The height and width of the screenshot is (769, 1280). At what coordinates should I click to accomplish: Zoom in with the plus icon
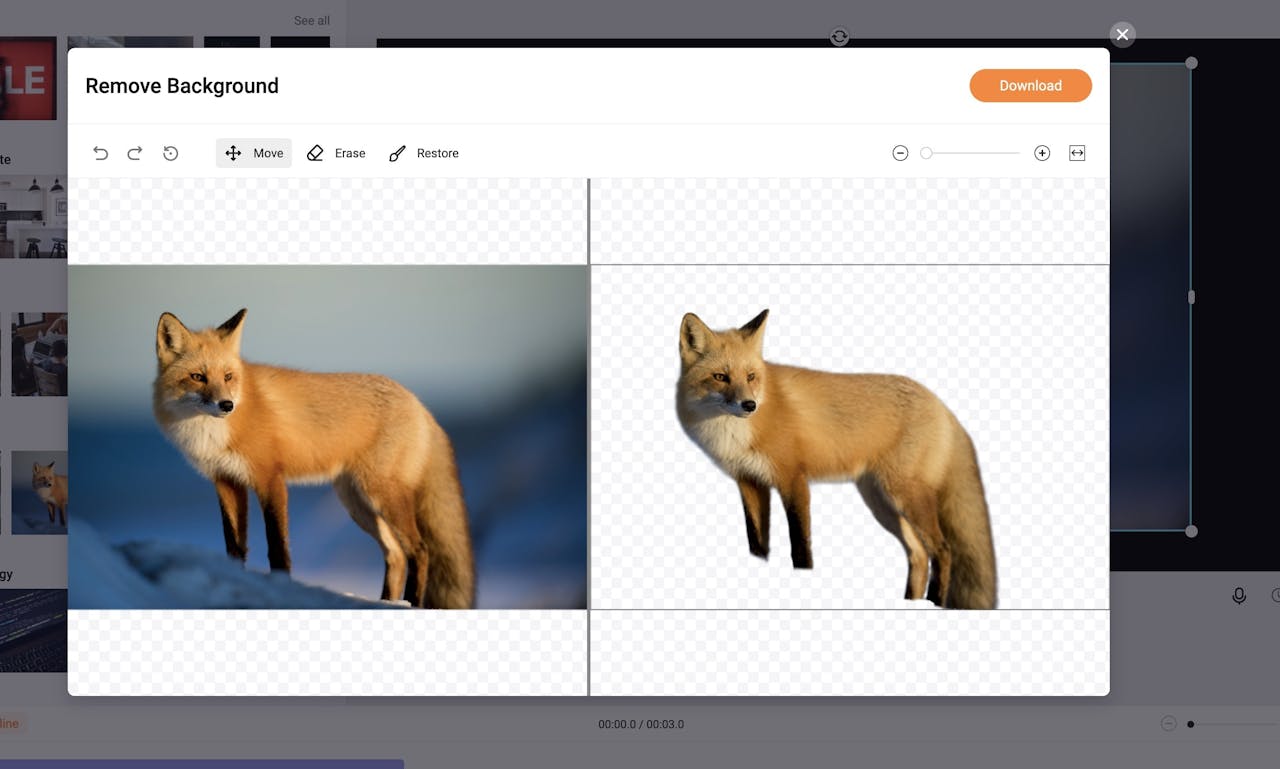[x=1042, y=153]
